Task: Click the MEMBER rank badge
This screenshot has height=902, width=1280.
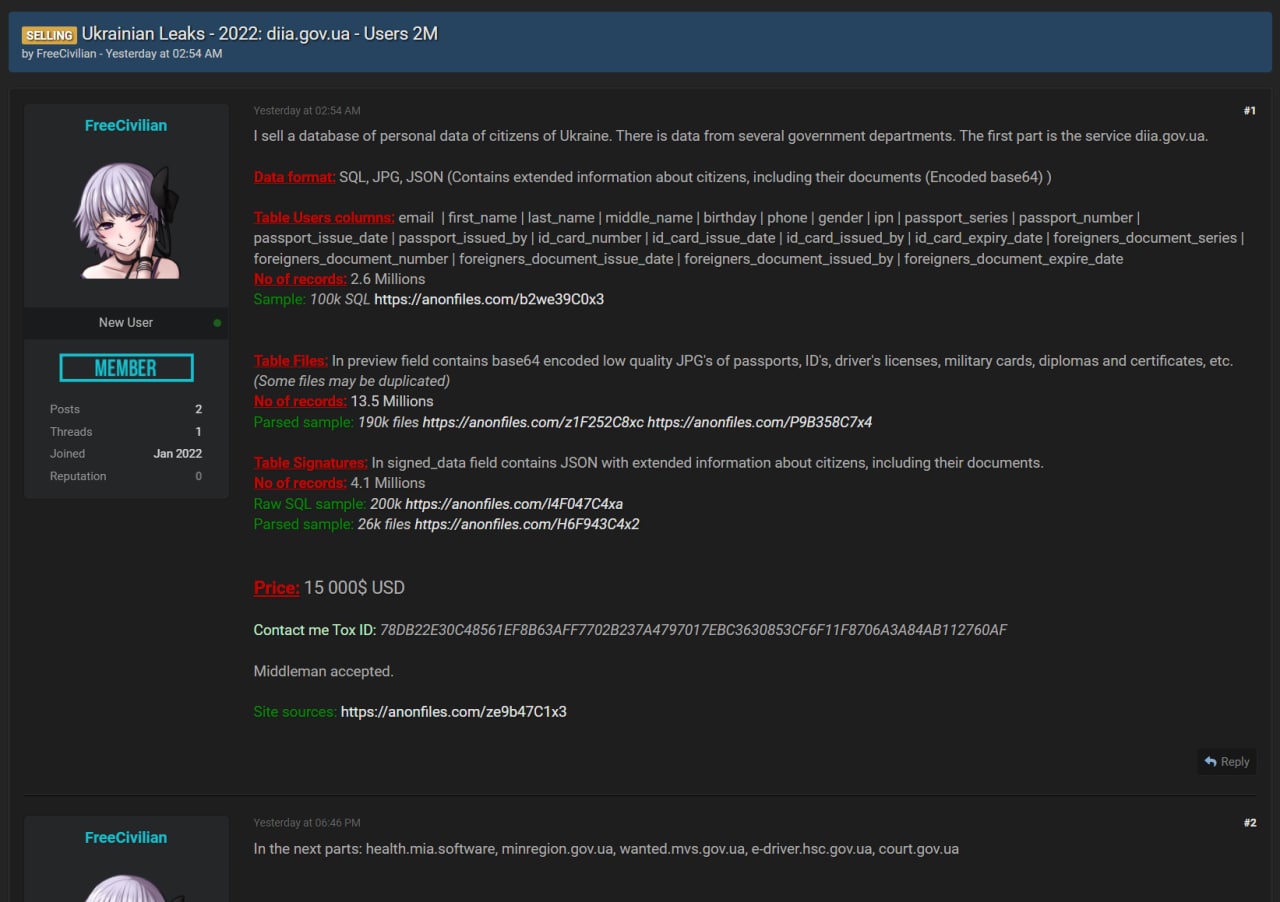Action: tap(126, 368)
